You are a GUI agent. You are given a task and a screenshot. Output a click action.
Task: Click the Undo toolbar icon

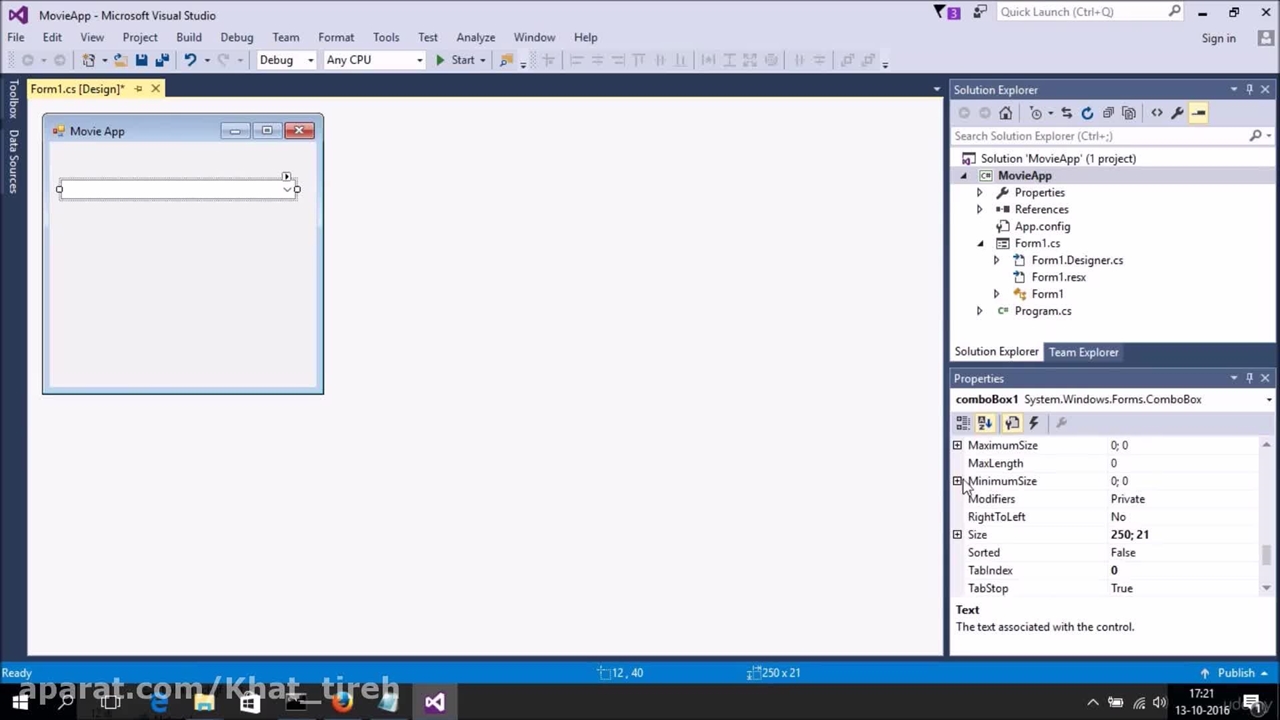(x=189, y=60)
